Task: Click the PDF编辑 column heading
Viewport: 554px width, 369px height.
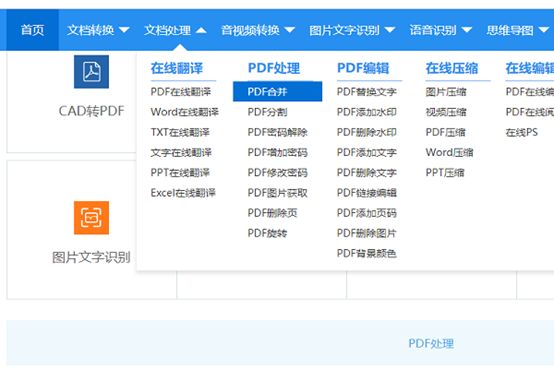Action: coord(363,68)
